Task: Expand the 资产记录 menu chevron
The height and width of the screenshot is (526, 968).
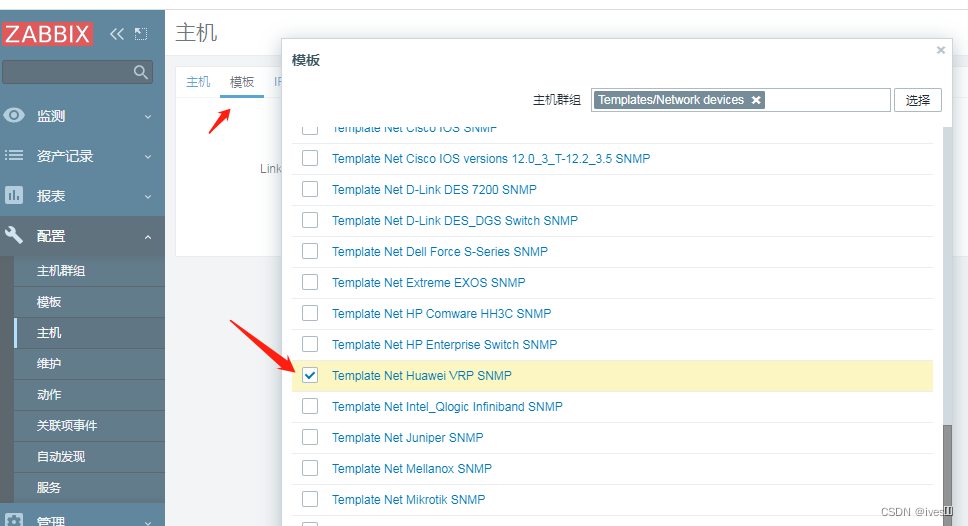Action: click(148, 156)
